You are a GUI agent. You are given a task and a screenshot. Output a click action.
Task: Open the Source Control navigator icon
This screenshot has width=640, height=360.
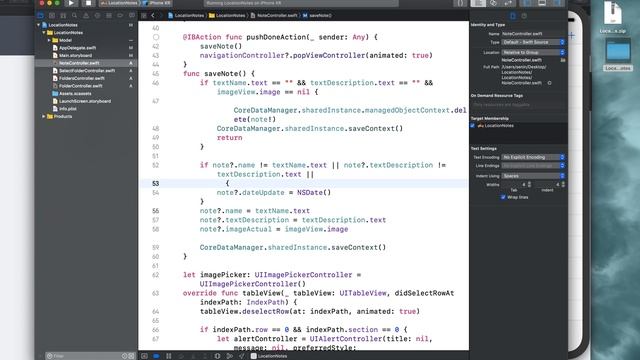[52, 16]
